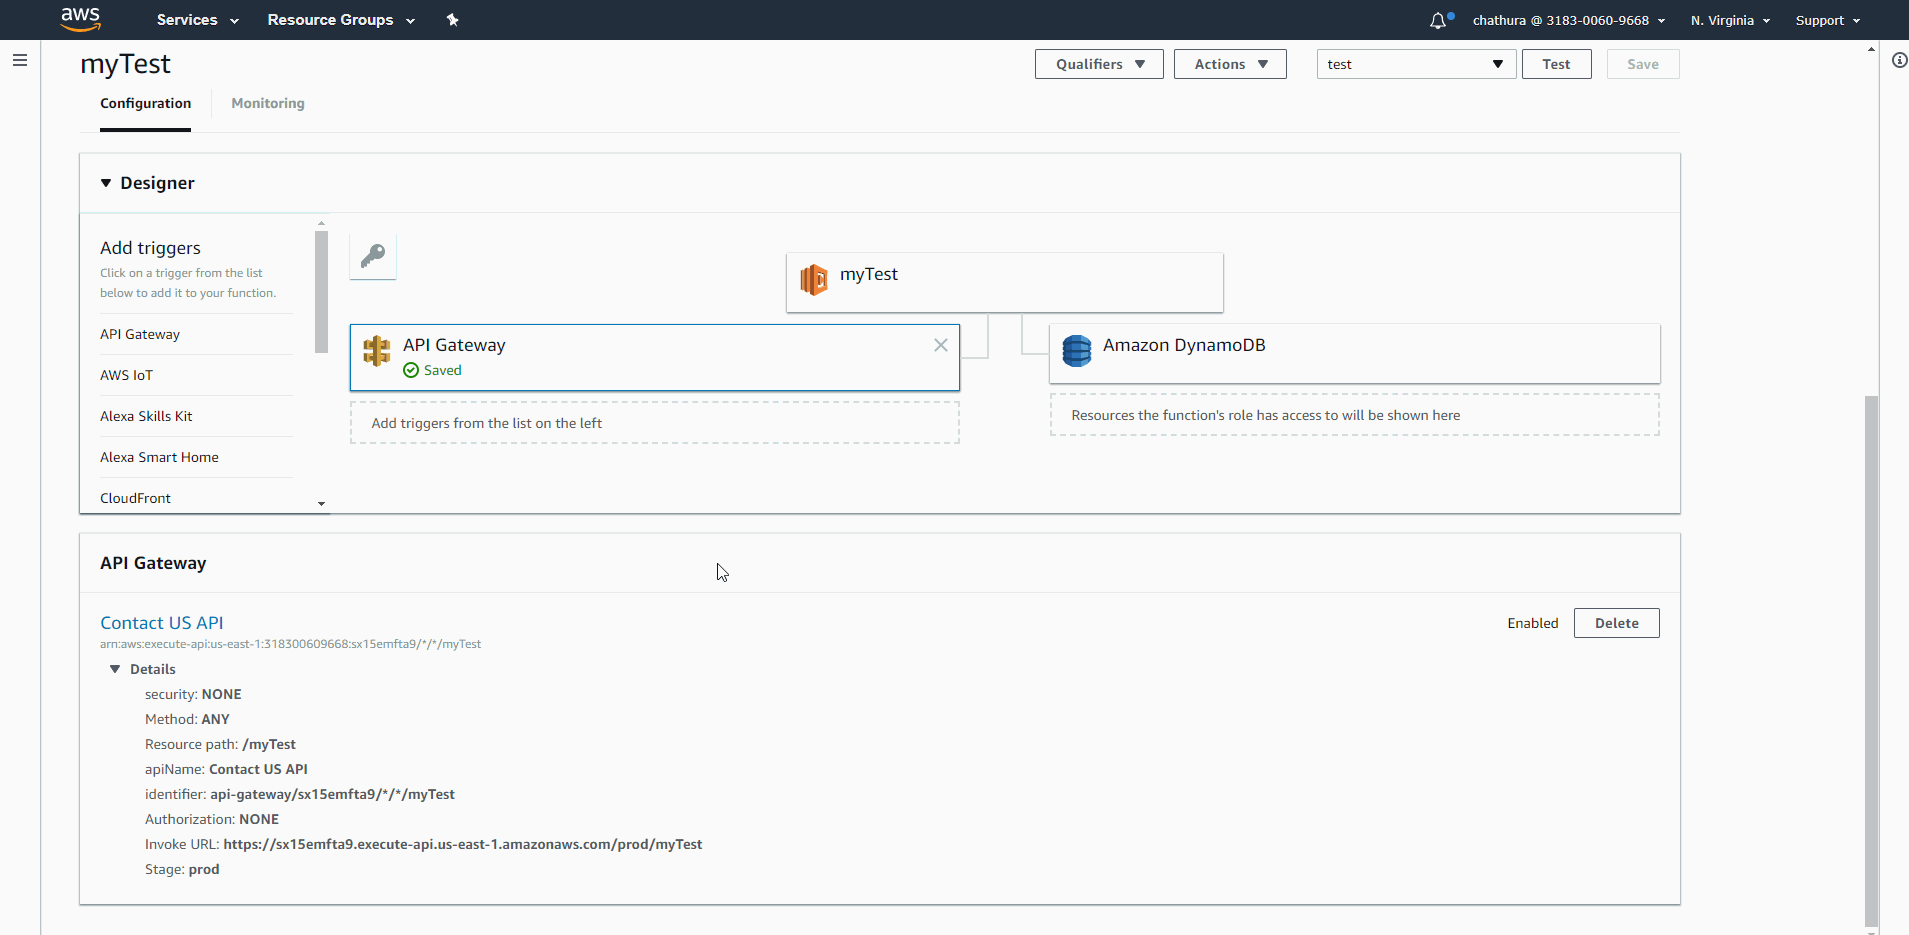Click the trigger list scroll down arrow

coord(321,504)
